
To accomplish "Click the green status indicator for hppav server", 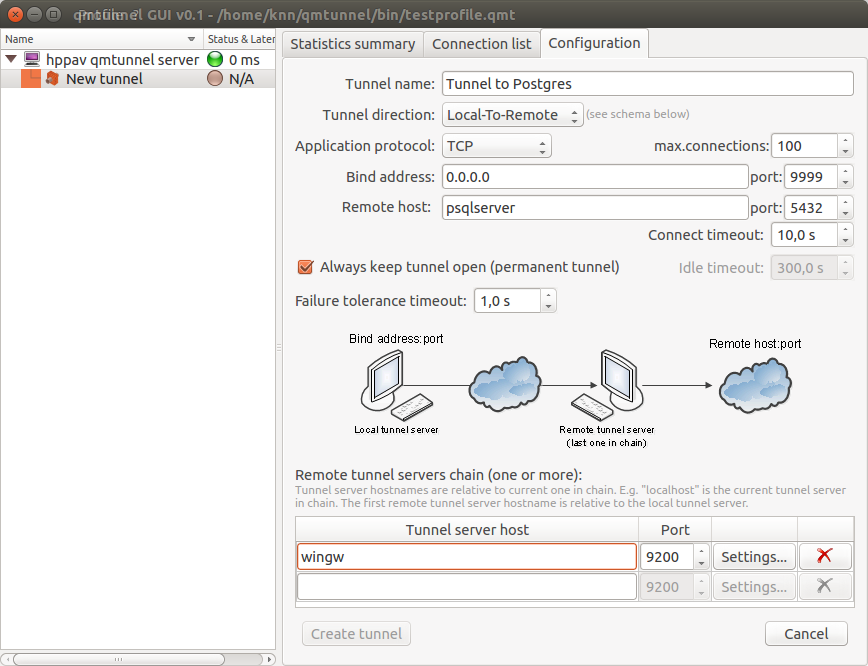I will pyautogui.click(x=215, y=59).
